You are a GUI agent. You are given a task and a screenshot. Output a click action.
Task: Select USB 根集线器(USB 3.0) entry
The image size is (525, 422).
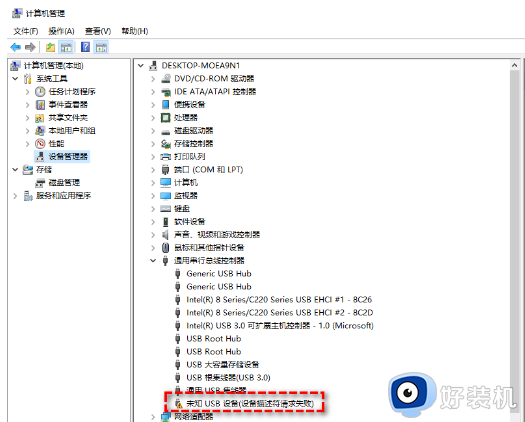tap(228, 378)
